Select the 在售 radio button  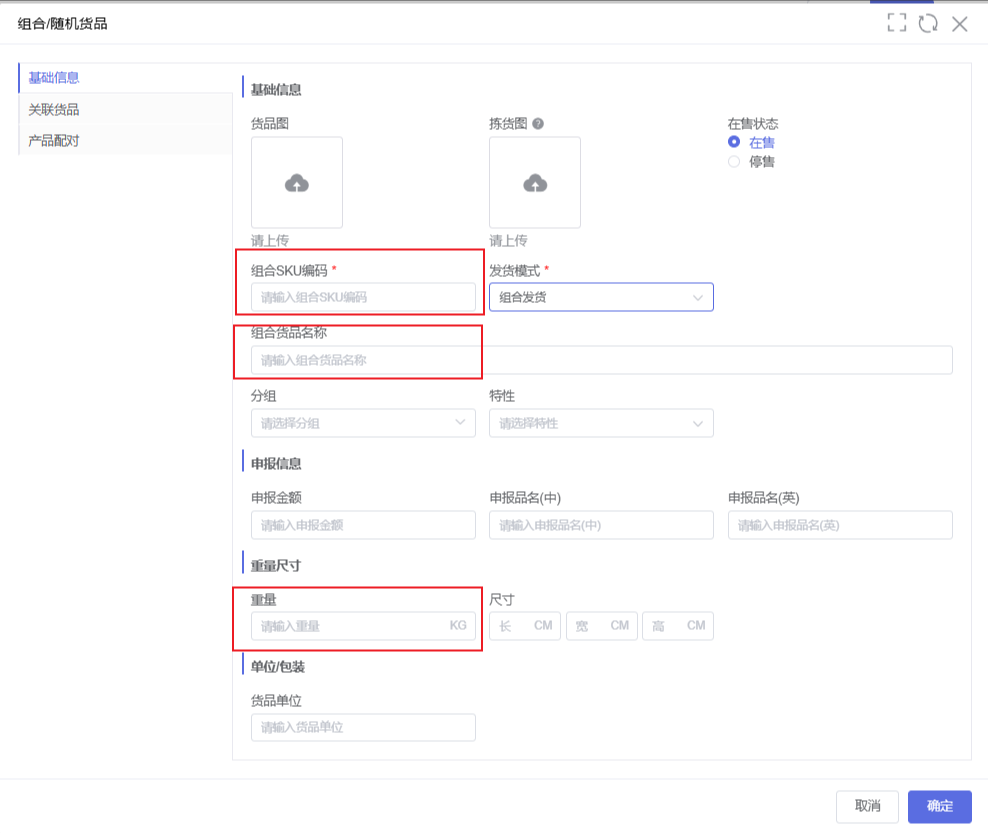point(733,142)
